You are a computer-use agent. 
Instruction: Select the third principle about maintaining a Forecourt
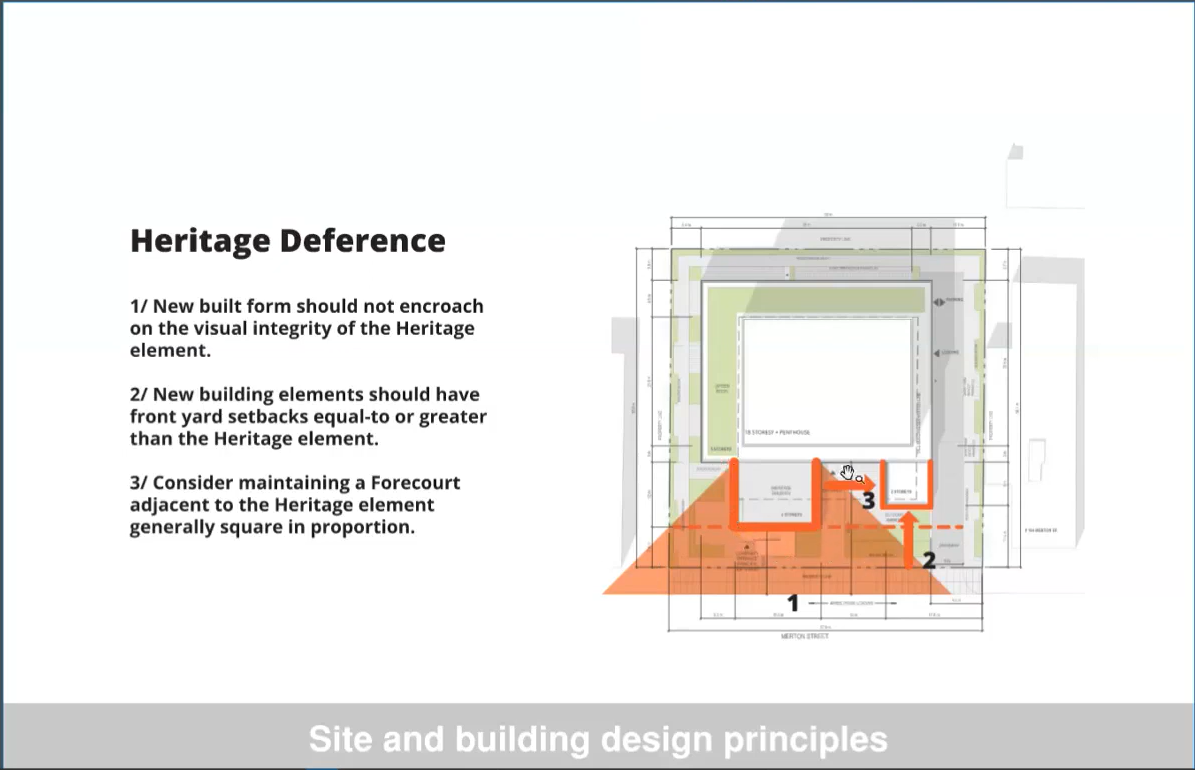295,505
